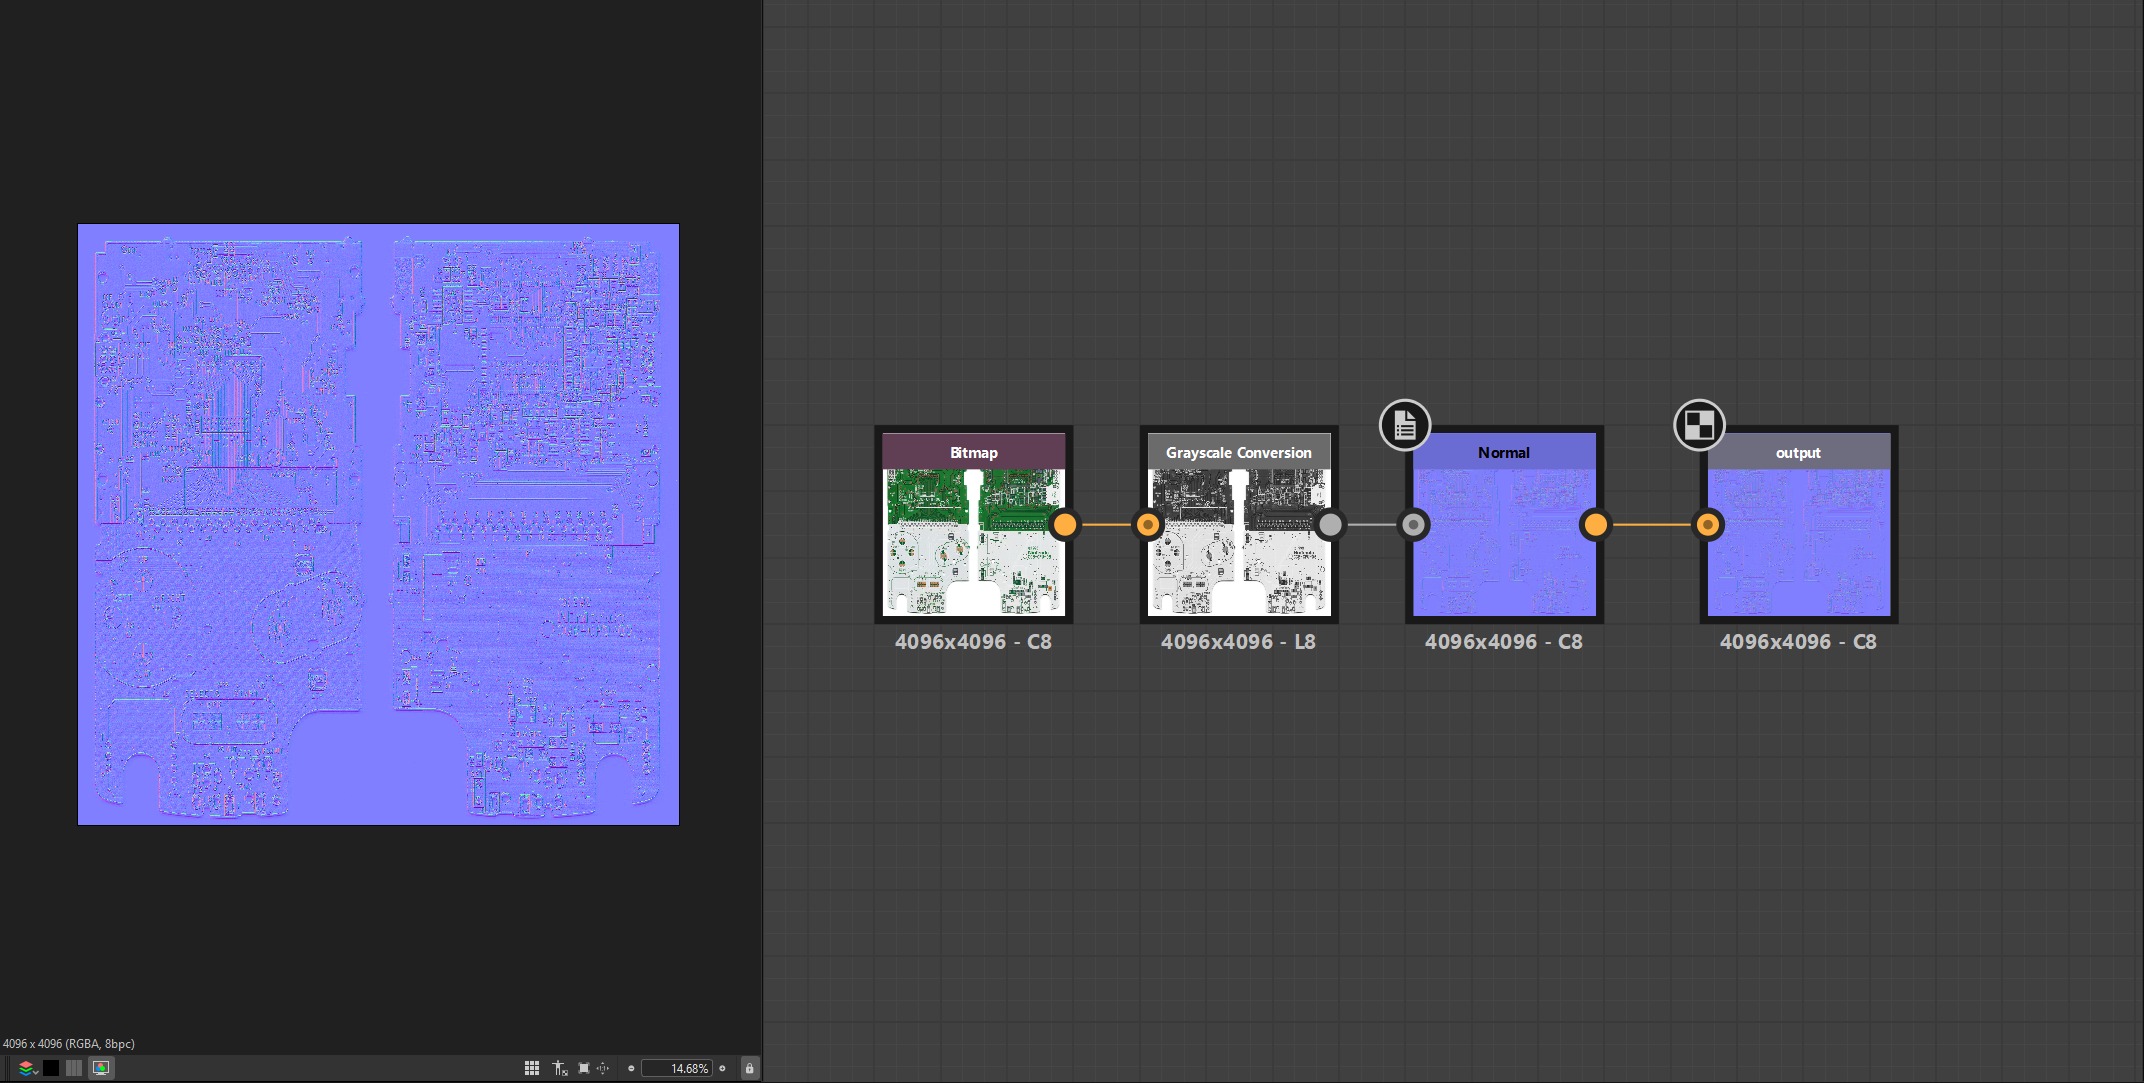Click the black background color swatch
The image size is (2144, 1083).
51,1068
